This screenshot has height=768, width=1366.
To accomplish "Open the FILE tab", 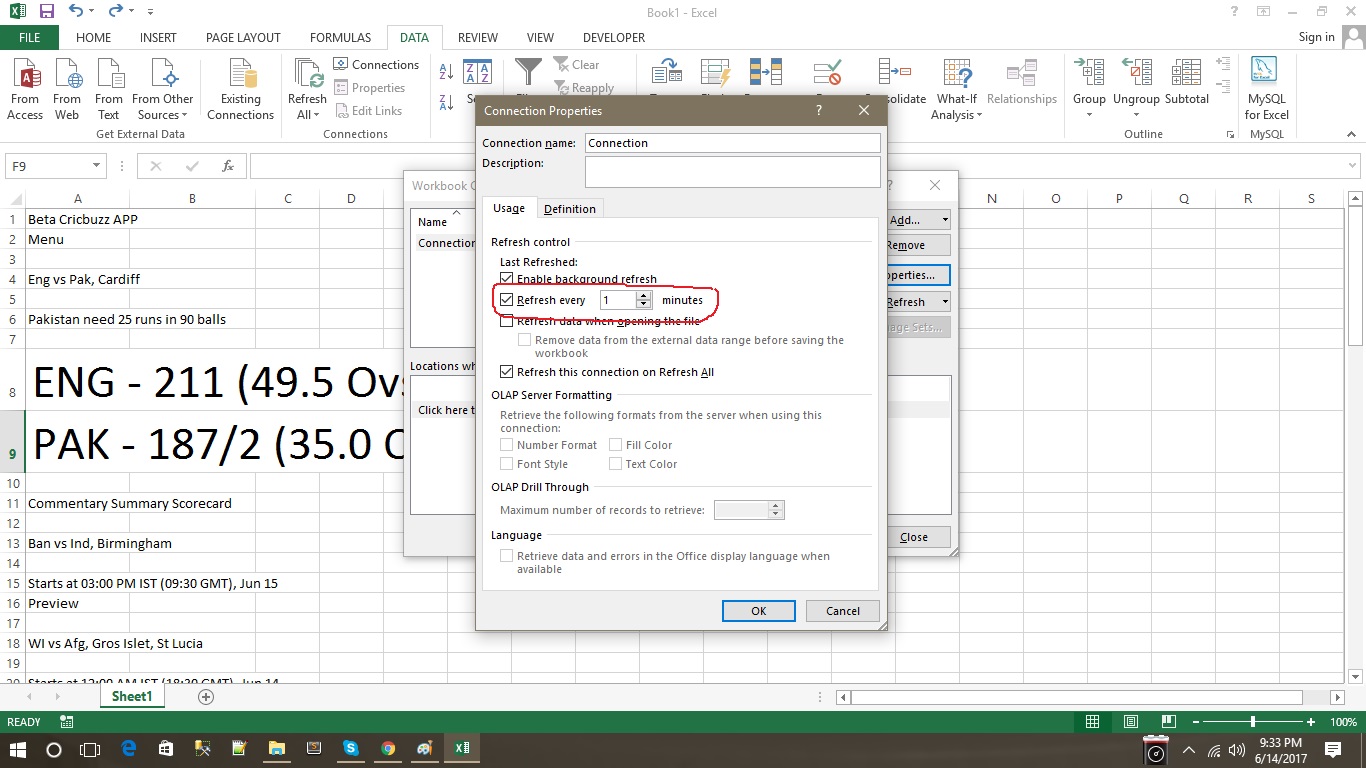I will coord(30,38).
